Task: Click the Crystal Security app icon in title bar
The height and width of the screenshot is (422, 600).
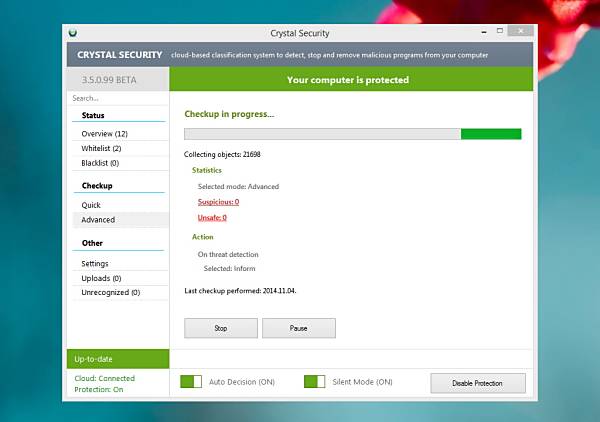Action: [x=73, y=33]
